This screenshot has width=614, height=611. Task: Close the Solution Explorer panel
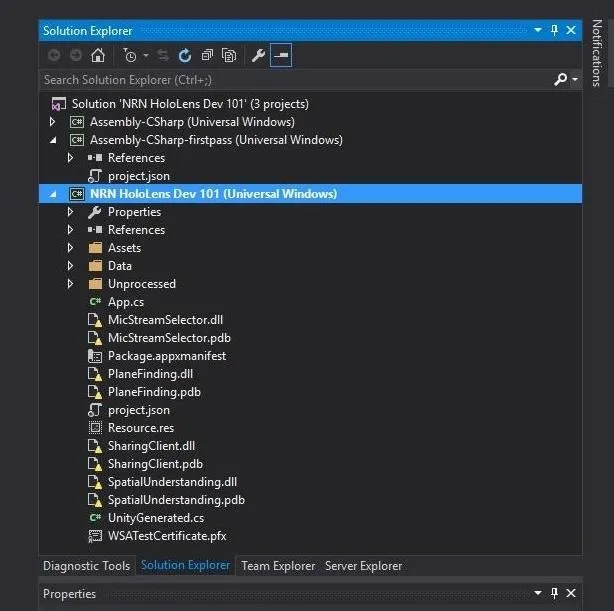(571, 30)
